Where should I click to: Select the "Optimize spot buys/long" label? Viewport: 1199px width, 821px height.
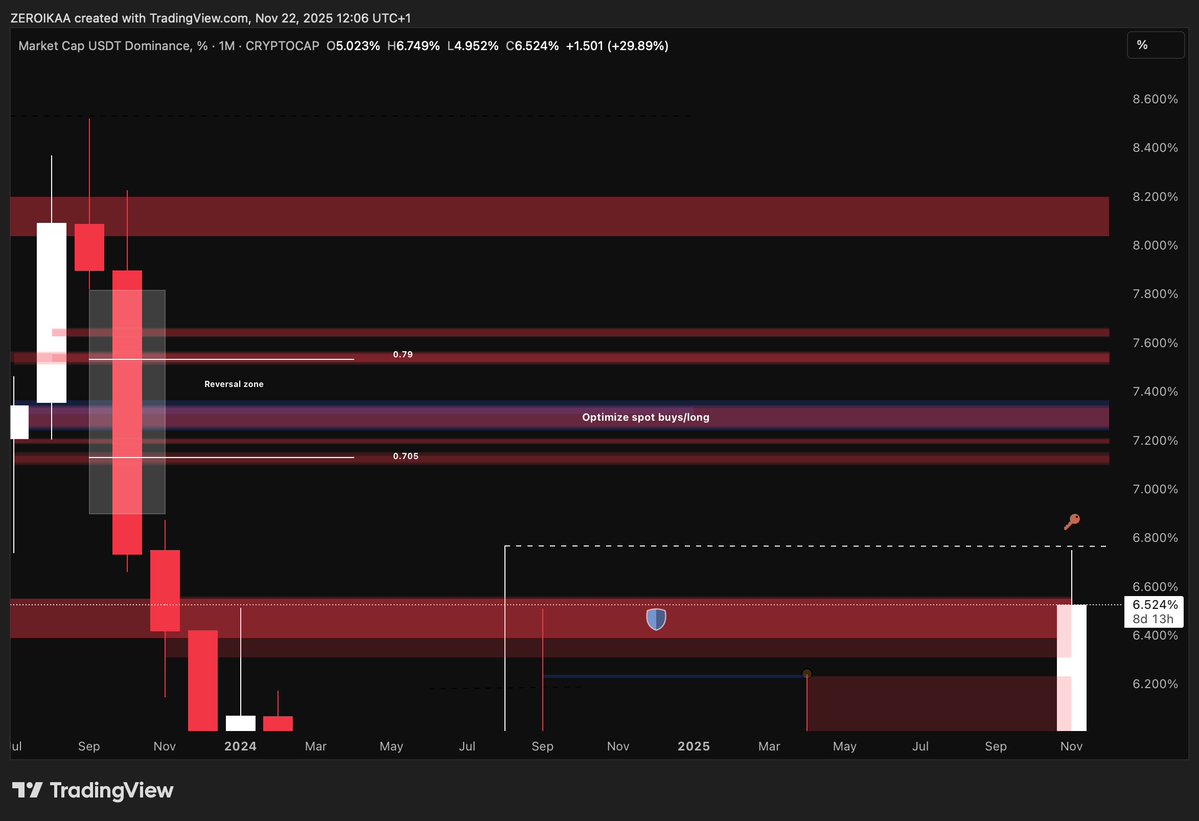(645, 417)
